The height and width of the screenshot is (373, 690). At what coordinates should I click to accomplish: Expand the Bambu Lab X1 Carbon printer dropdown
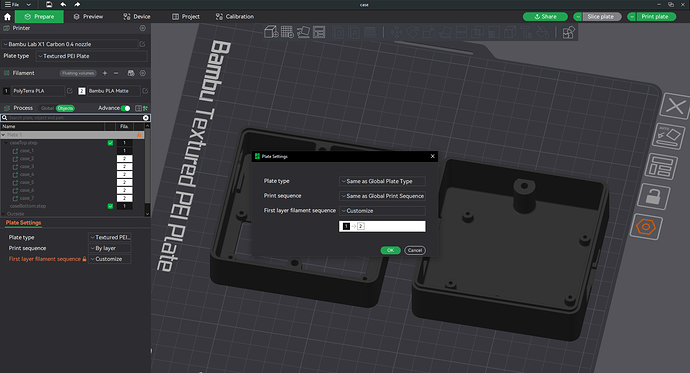[x=70, y=44]
